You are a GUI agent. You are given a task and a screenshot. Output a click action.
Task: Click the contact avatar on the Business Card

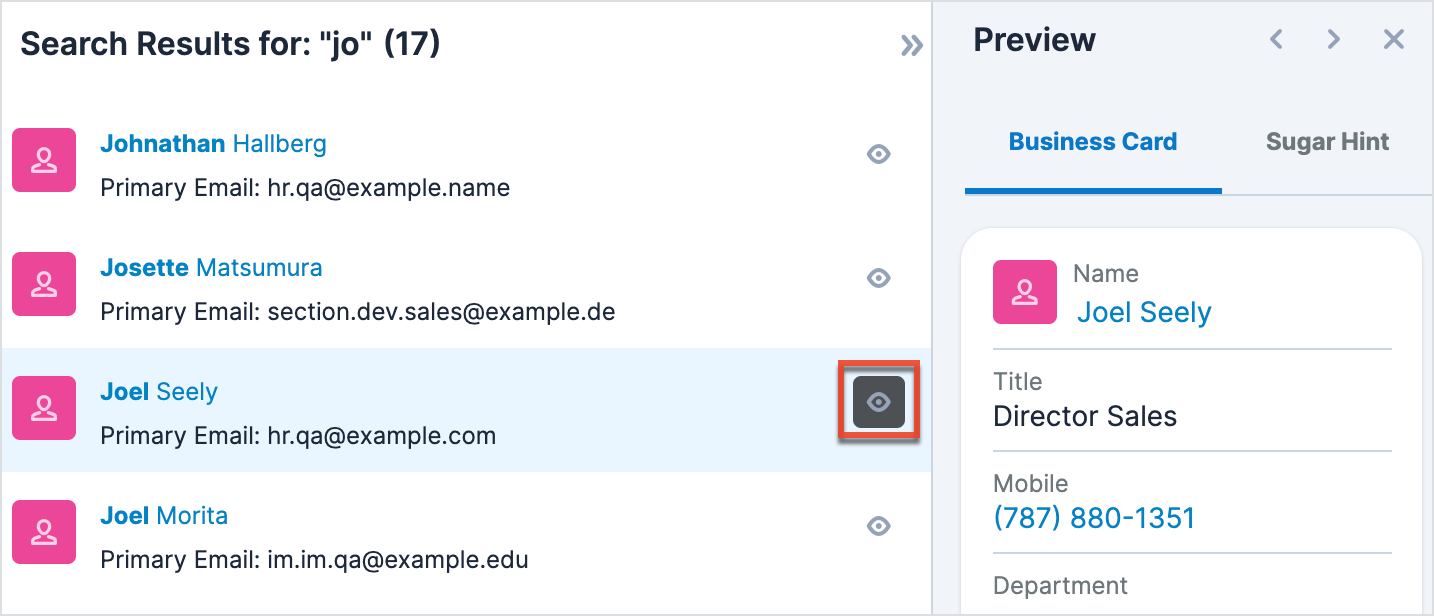[1024, 292]
